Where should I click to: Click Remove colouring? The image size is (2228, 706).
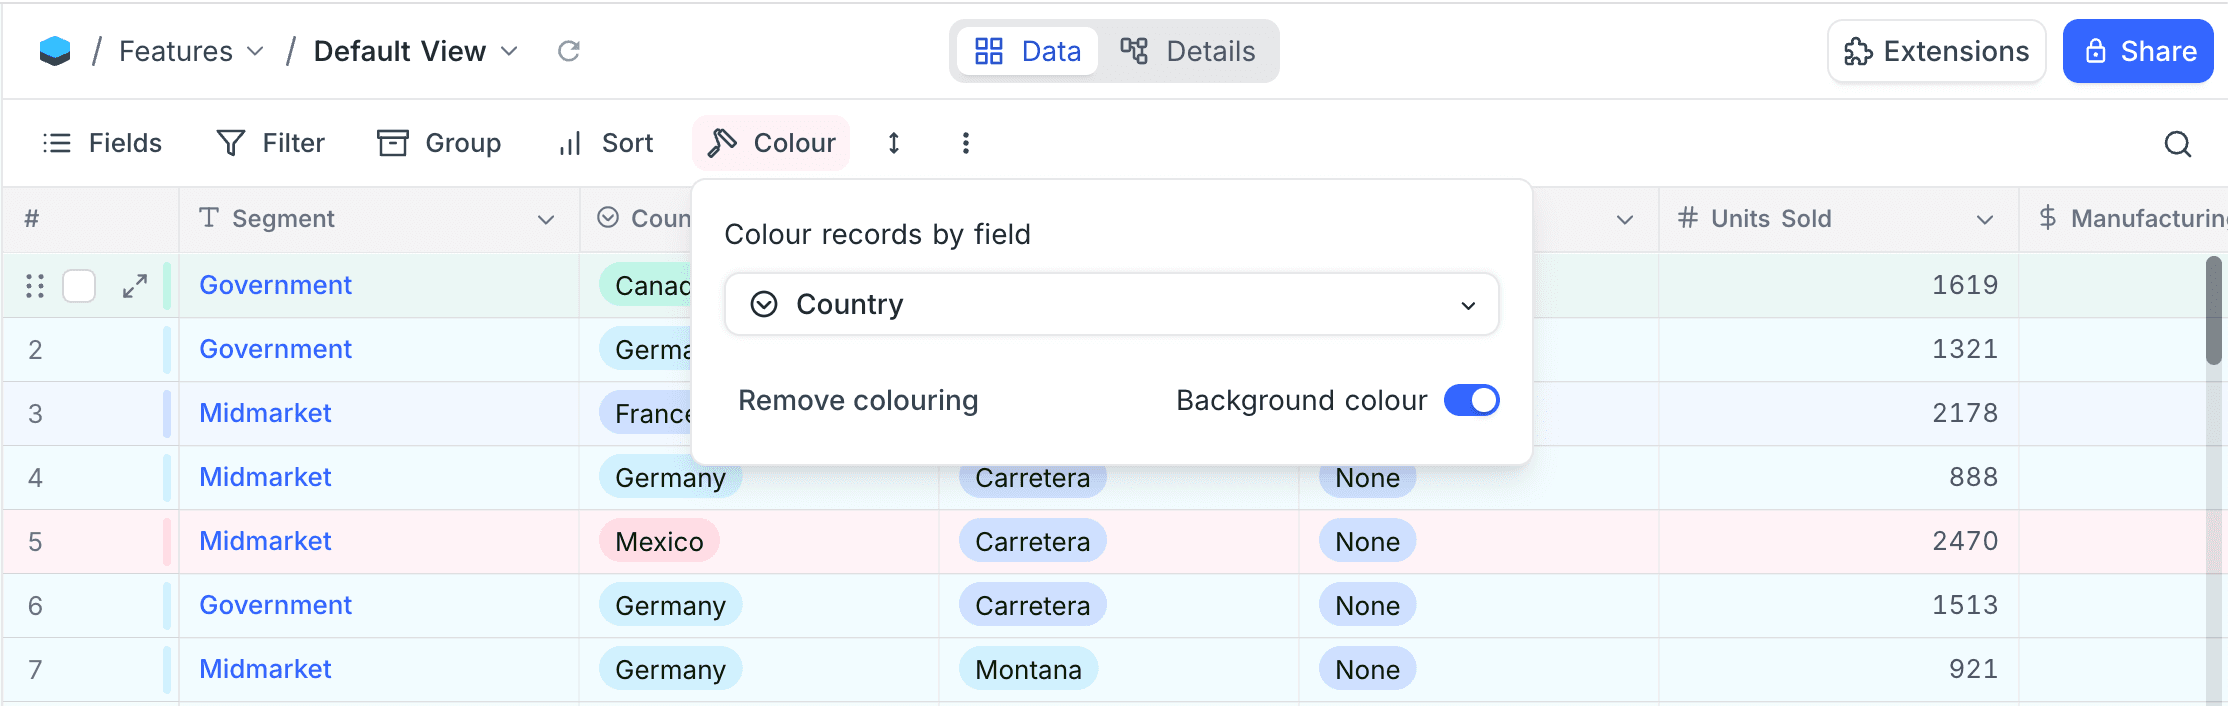pyautogui.click(x=858, y=400)
